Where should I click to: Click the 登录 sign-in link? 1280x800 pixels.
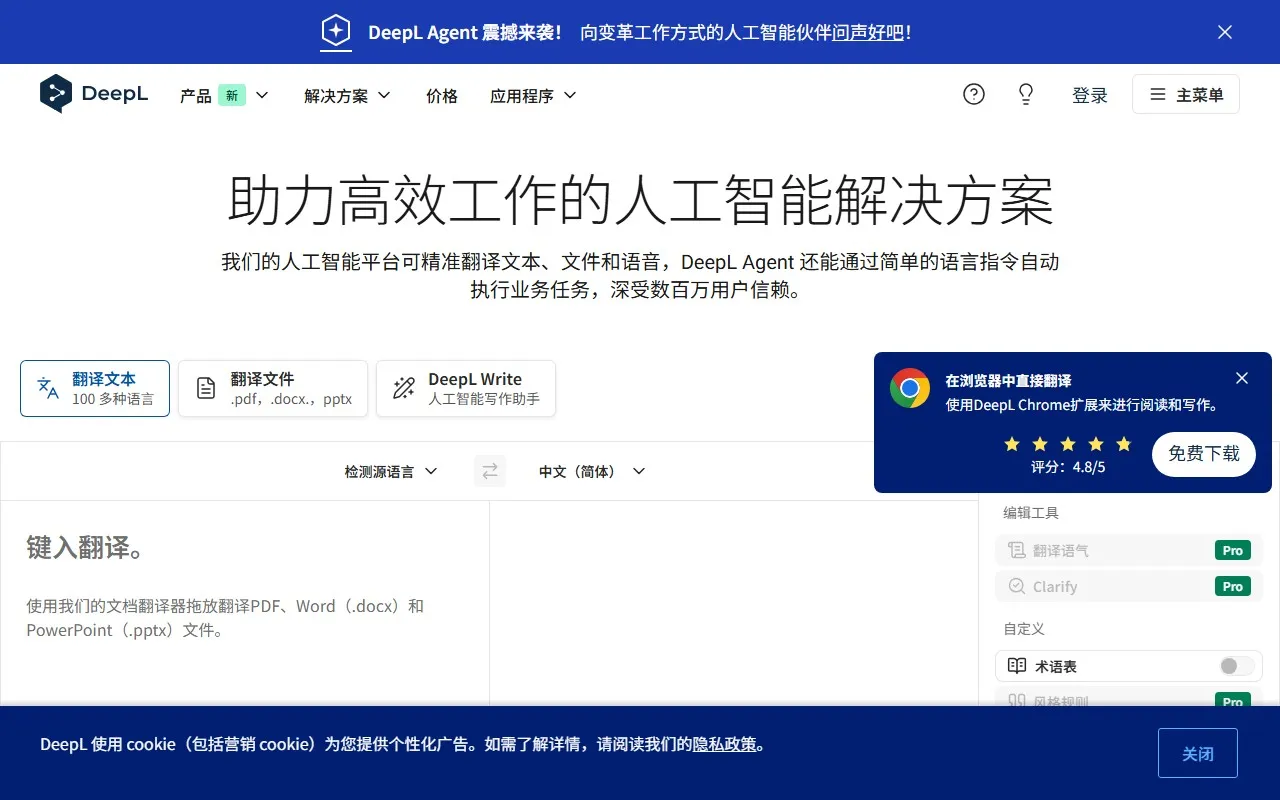(1090, 95)
